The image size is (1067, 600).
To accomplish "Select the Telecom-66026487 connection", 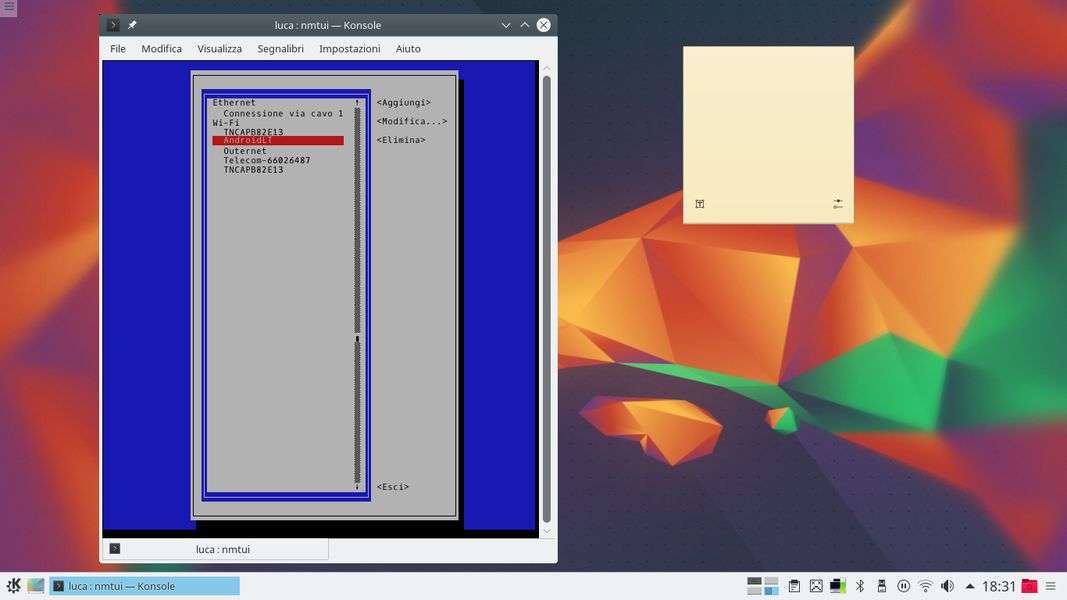I will 266,160.
